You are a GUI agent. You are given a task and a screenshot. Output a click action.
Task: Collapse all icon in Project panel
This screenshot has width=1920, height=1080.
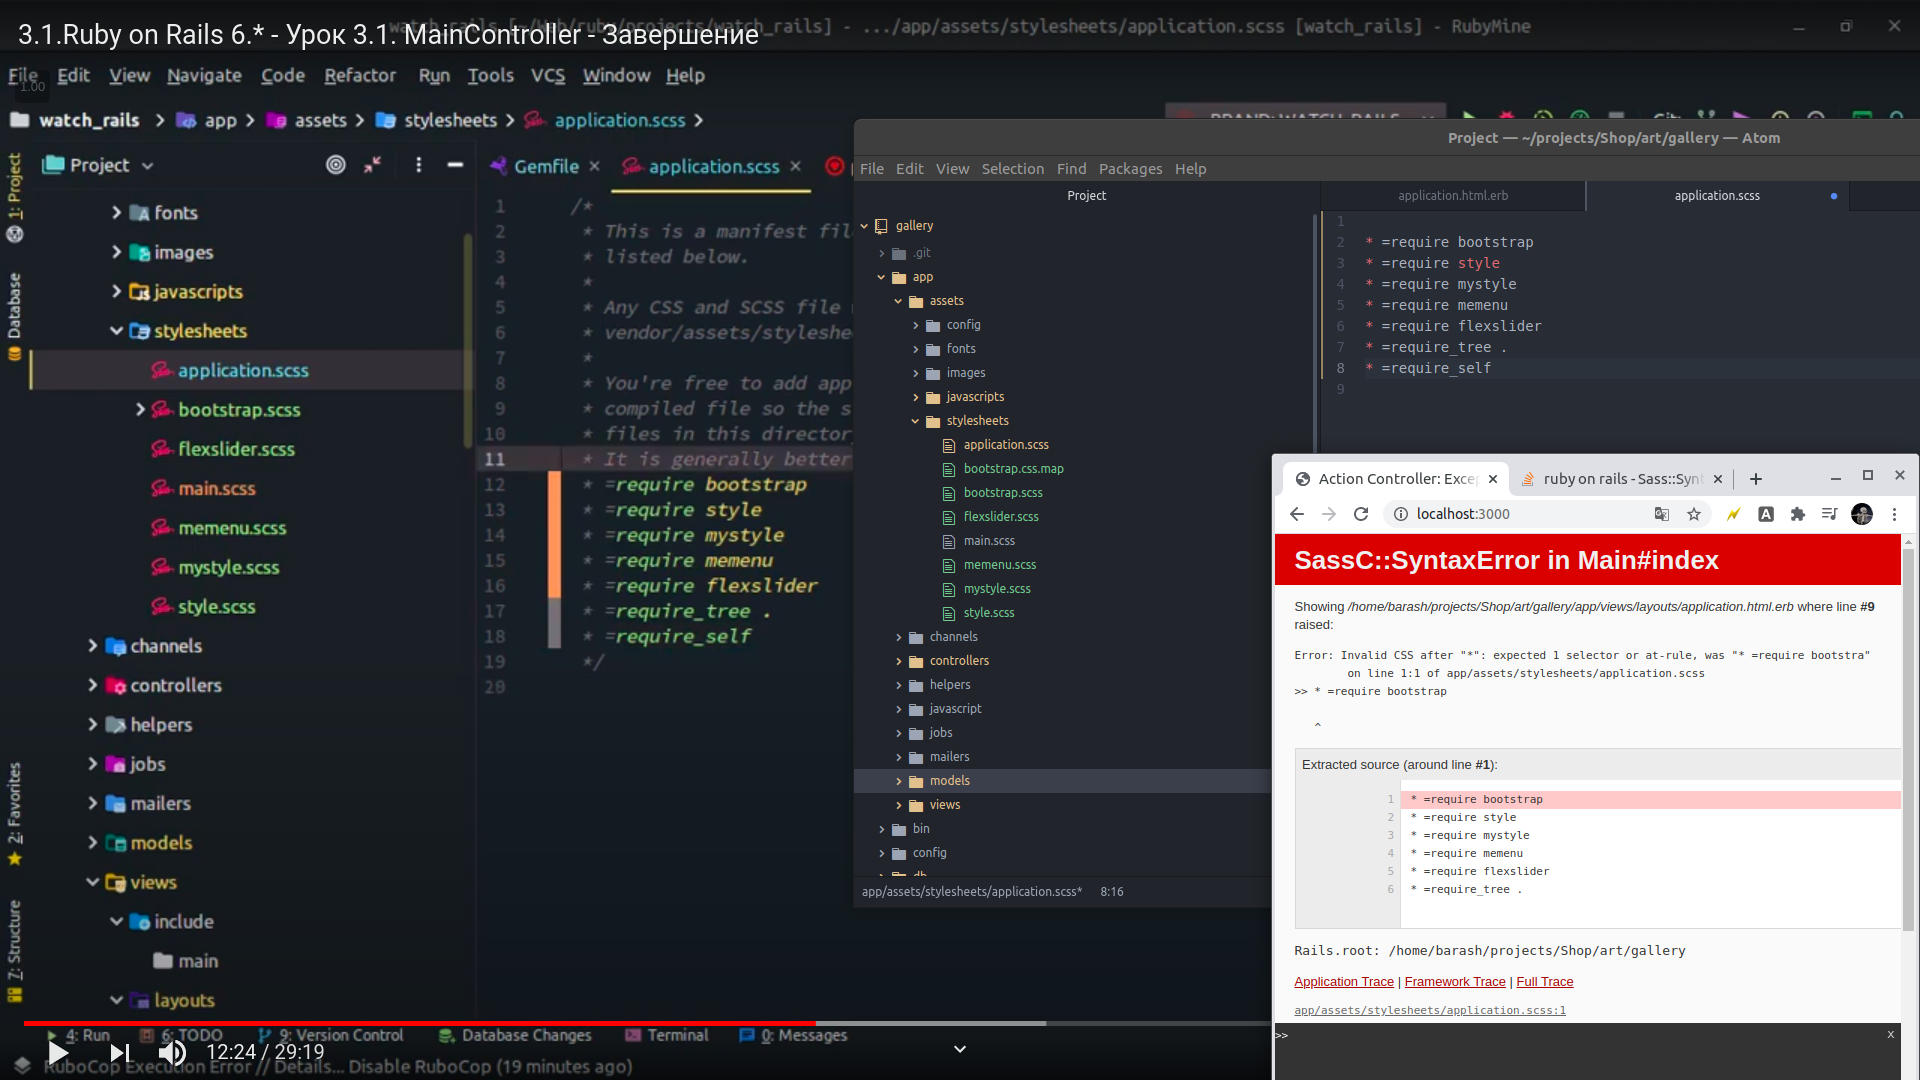[373, 165]
